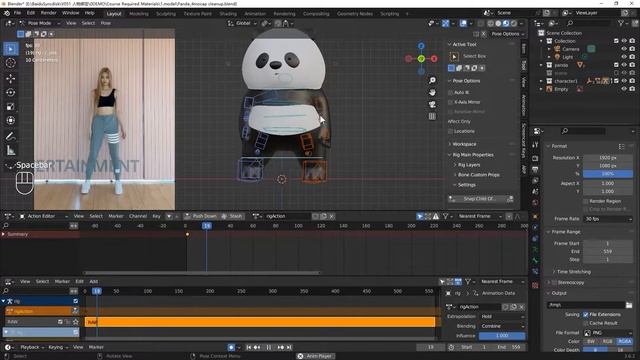Open the Pose menu in viewport header
Viewport: 640px width, 360px height.
(x=106, y=23)
